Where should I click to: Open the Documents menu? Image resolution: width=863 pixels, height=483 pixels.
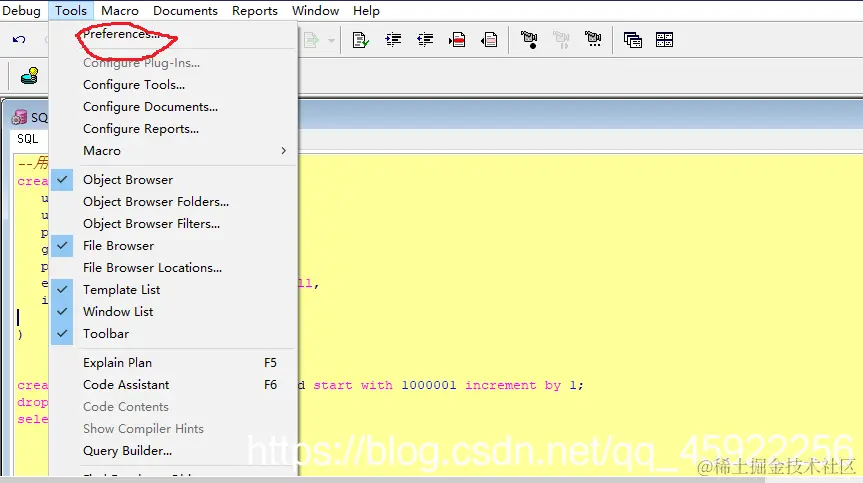(x=185, y=11)
